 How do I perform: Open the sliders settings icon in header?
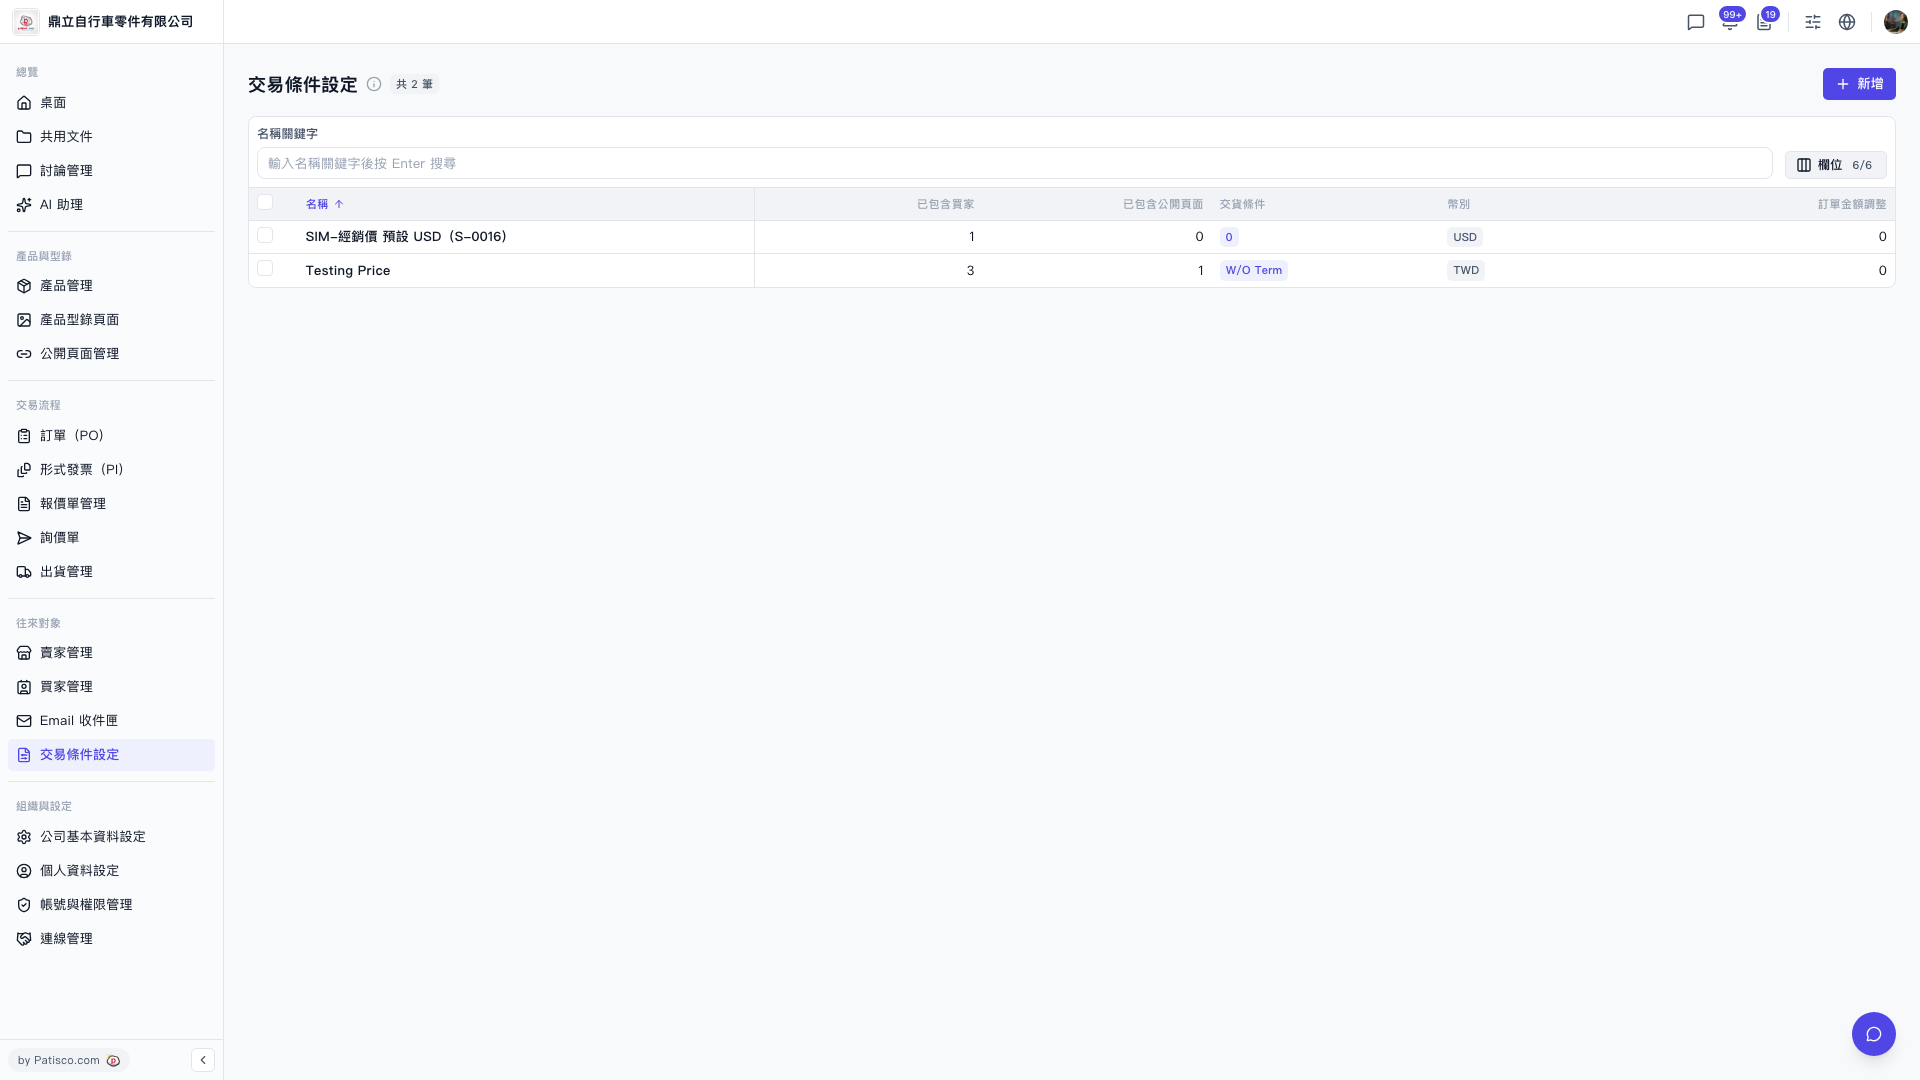tap(1813, 22)
